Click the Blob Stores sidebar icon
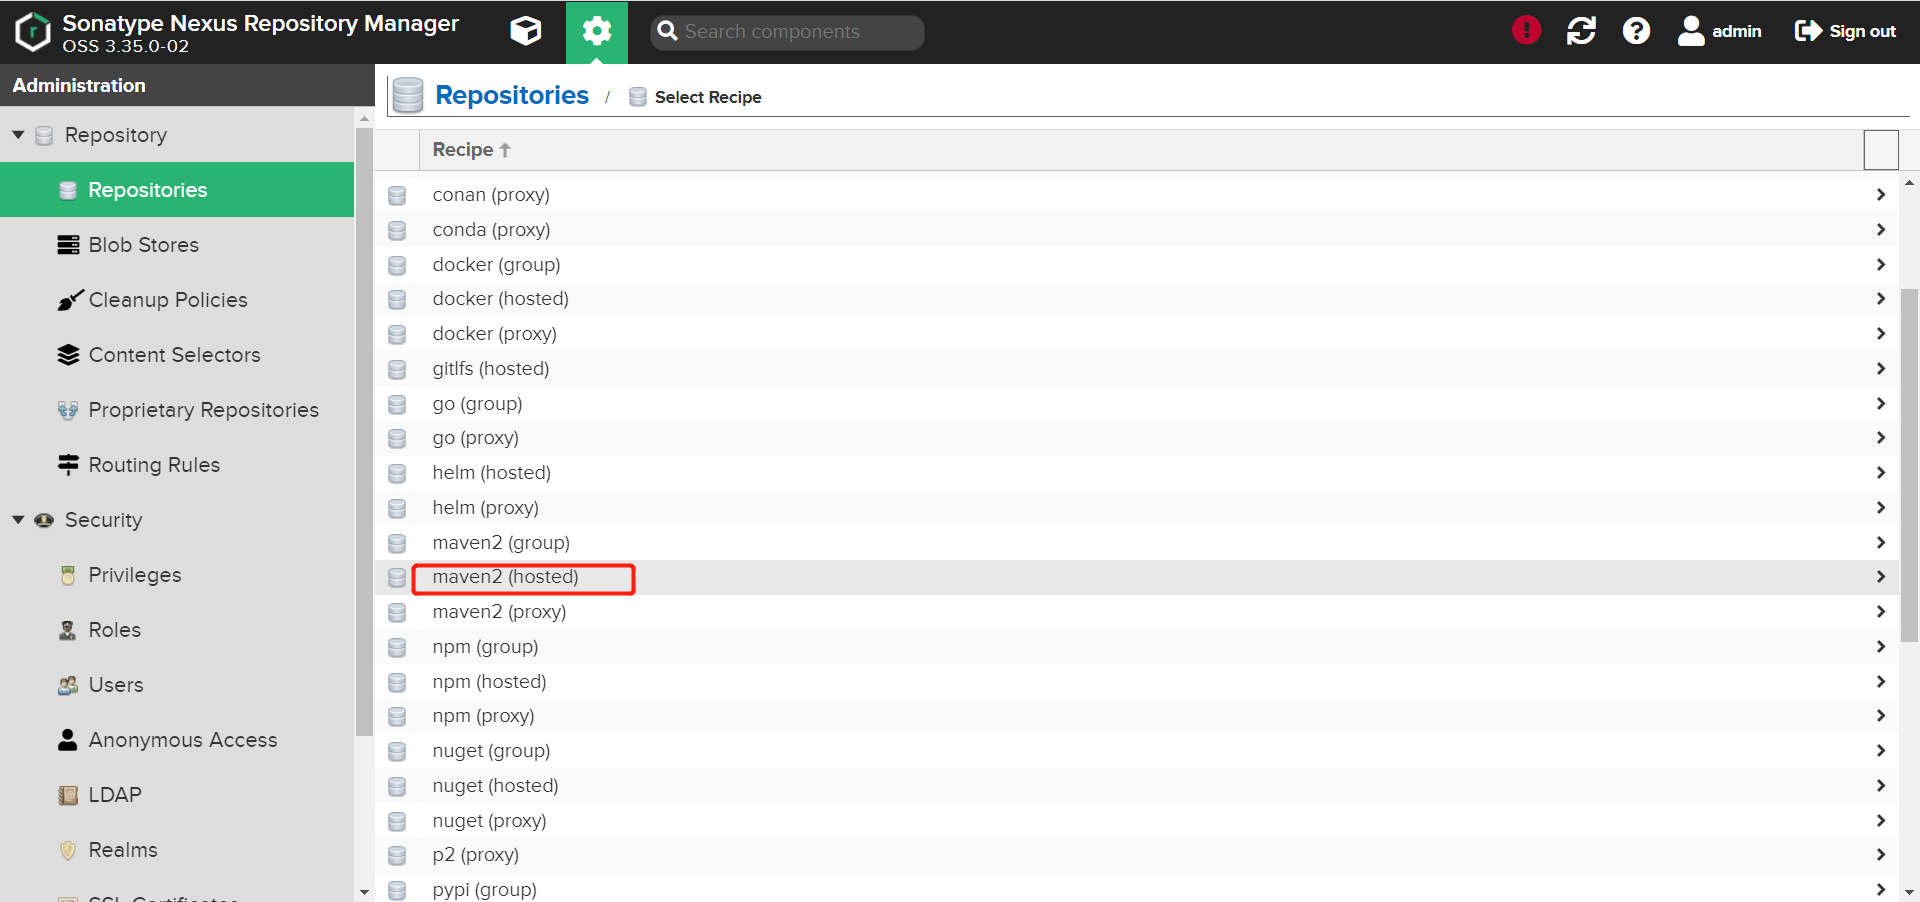 click(x=68, y=245)
